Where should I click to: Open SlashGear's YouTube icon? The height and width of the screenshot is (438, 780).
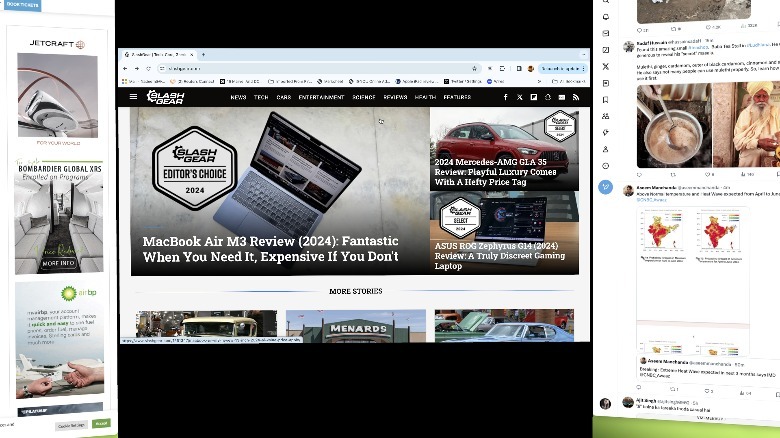(x=562, y=97)
